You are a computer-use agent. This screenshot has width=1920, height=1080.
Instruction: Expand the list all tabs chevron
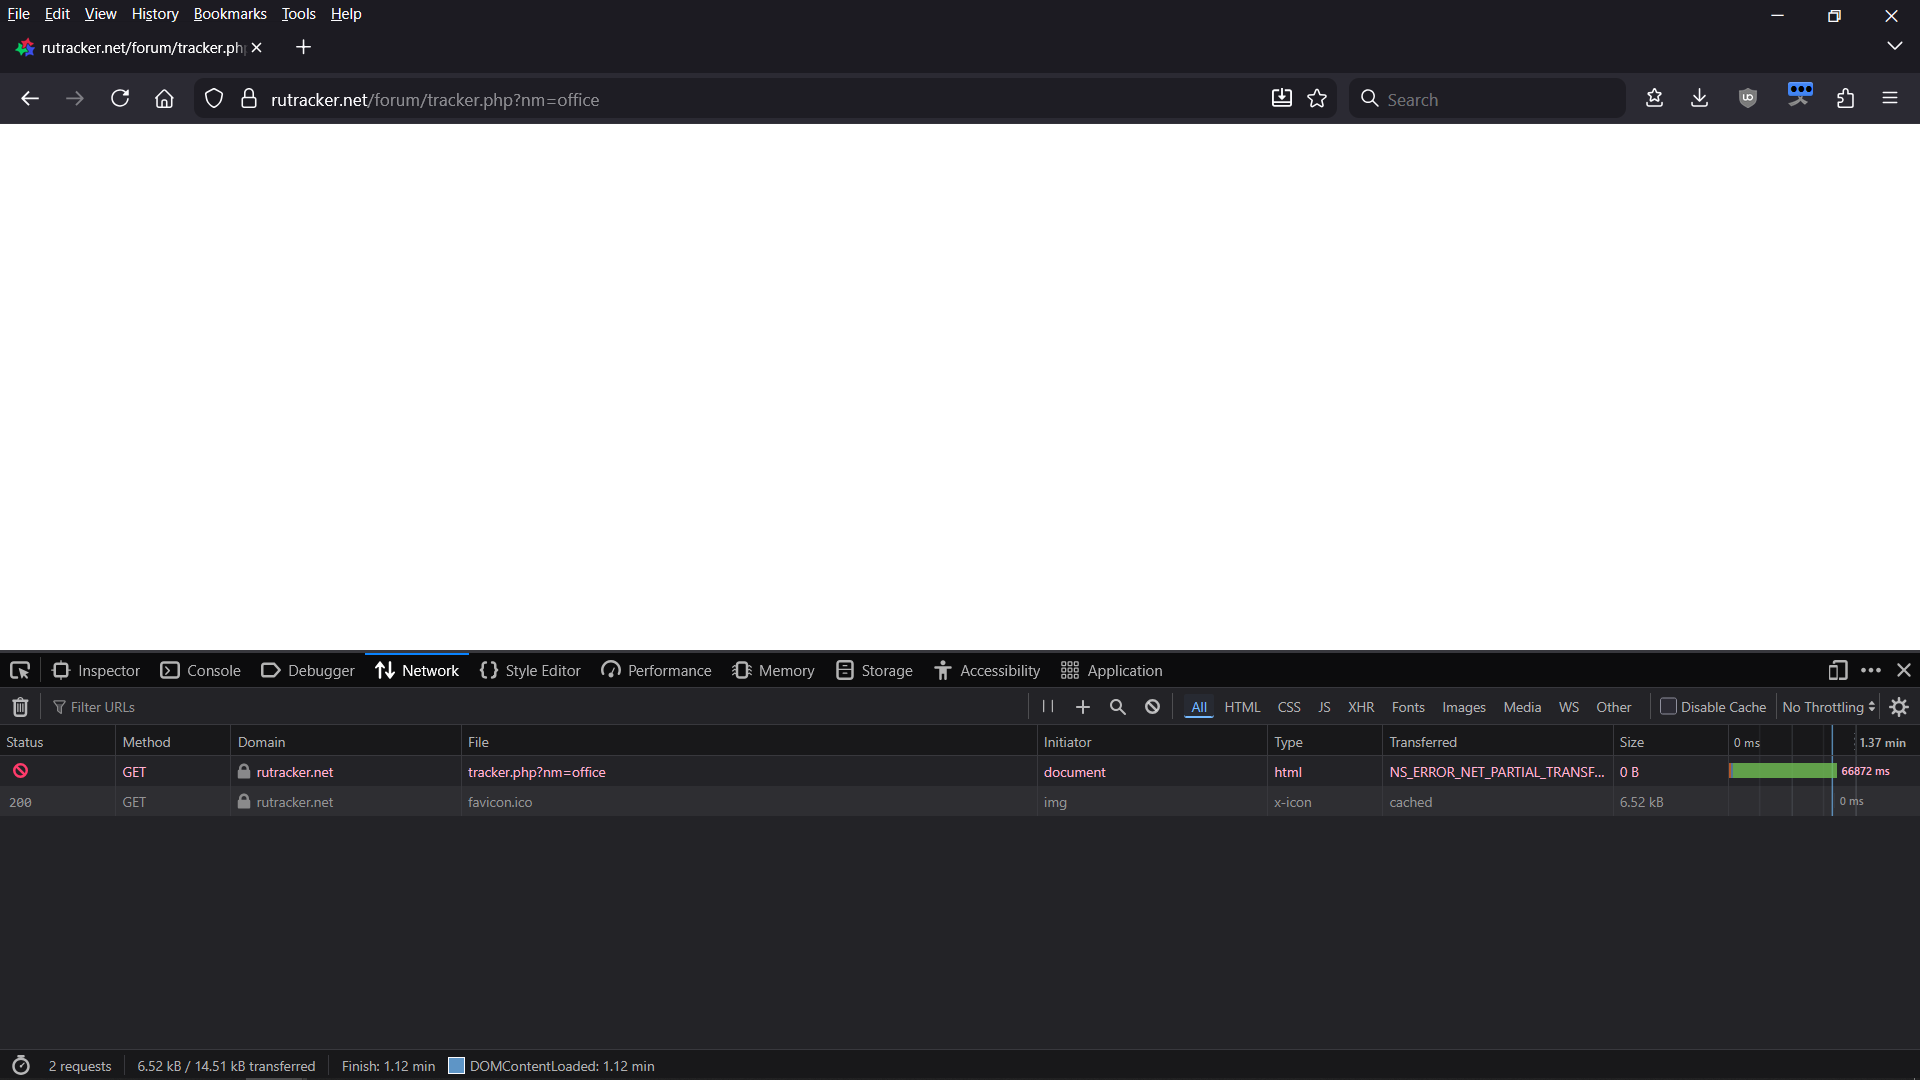point(1894,46)
